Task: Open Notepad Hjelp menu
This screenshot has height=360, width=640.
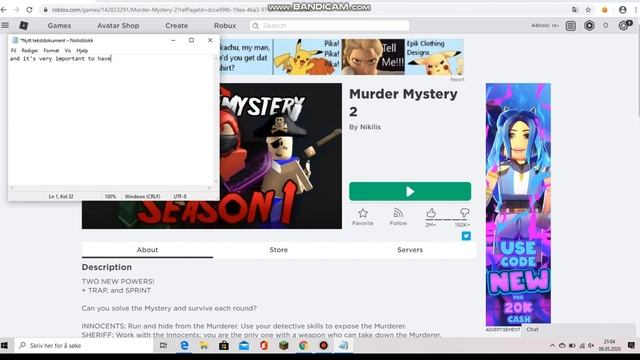Action: click(82, 51)
